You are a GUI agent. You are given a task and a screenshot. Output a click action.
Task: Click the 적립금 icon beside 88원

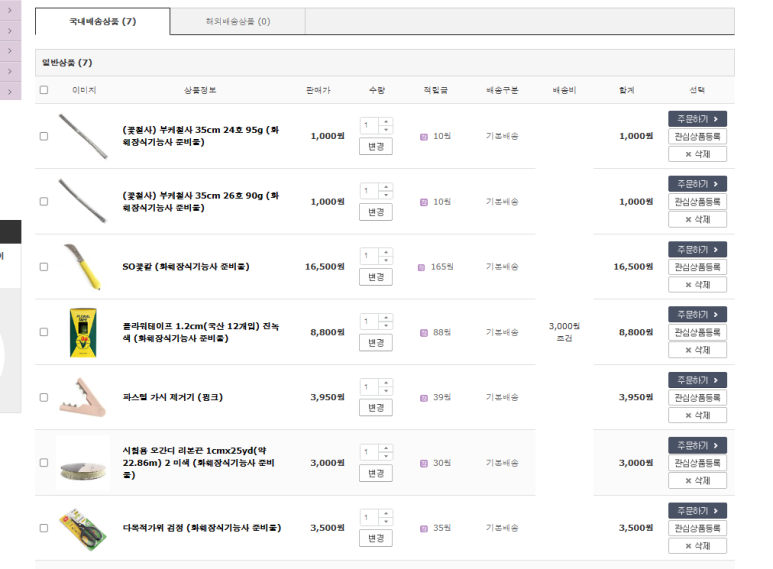tap(424, 333)
